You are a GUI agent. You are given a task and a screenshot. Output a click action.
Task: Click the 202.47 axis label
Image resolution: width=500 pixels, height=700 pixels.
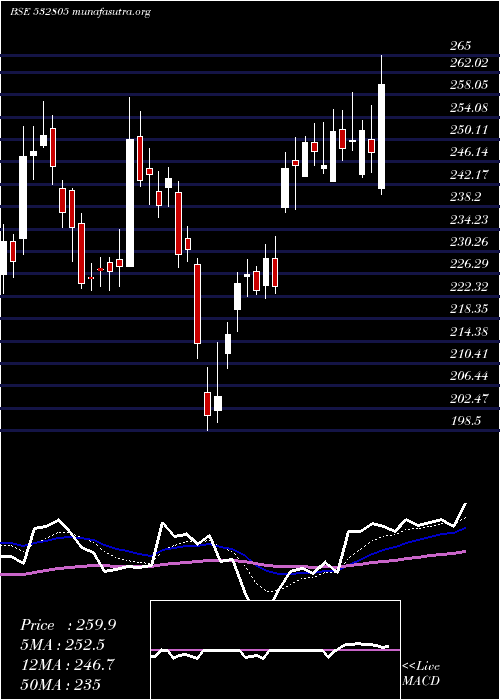tap(469, 399)
